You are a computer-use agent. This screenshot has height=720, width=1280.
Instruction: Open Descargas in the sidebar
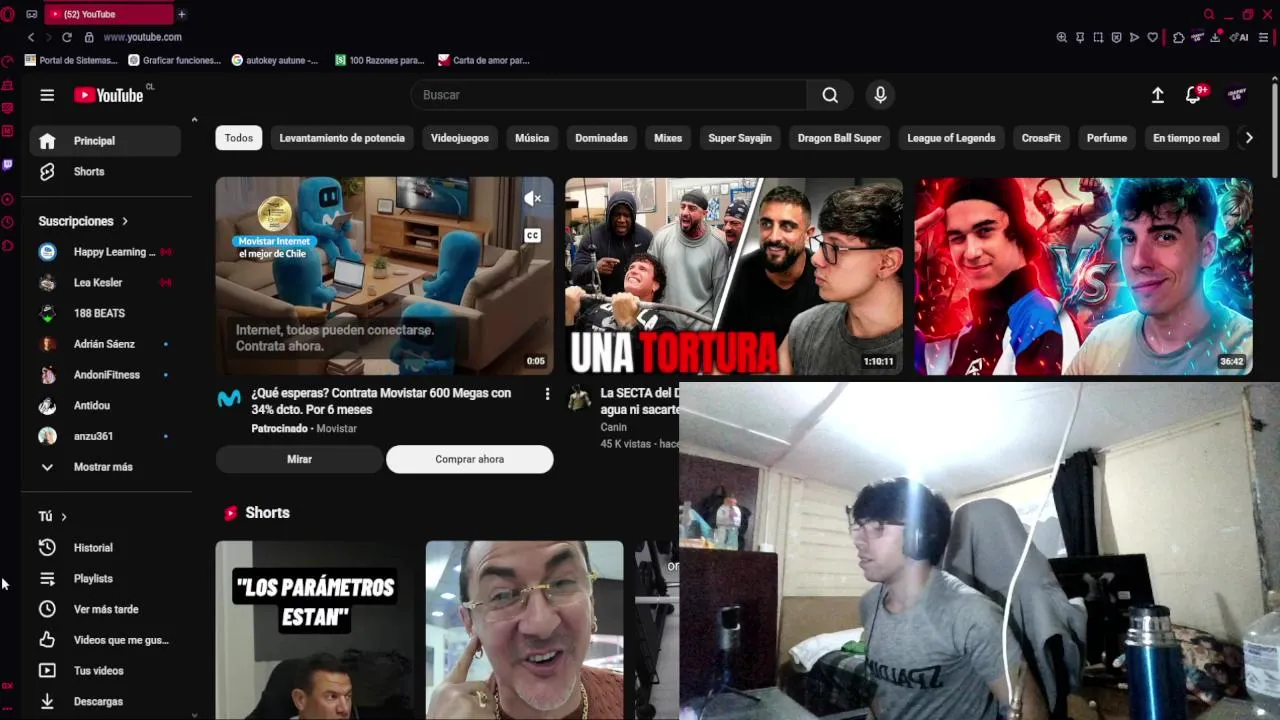[105, 702]
